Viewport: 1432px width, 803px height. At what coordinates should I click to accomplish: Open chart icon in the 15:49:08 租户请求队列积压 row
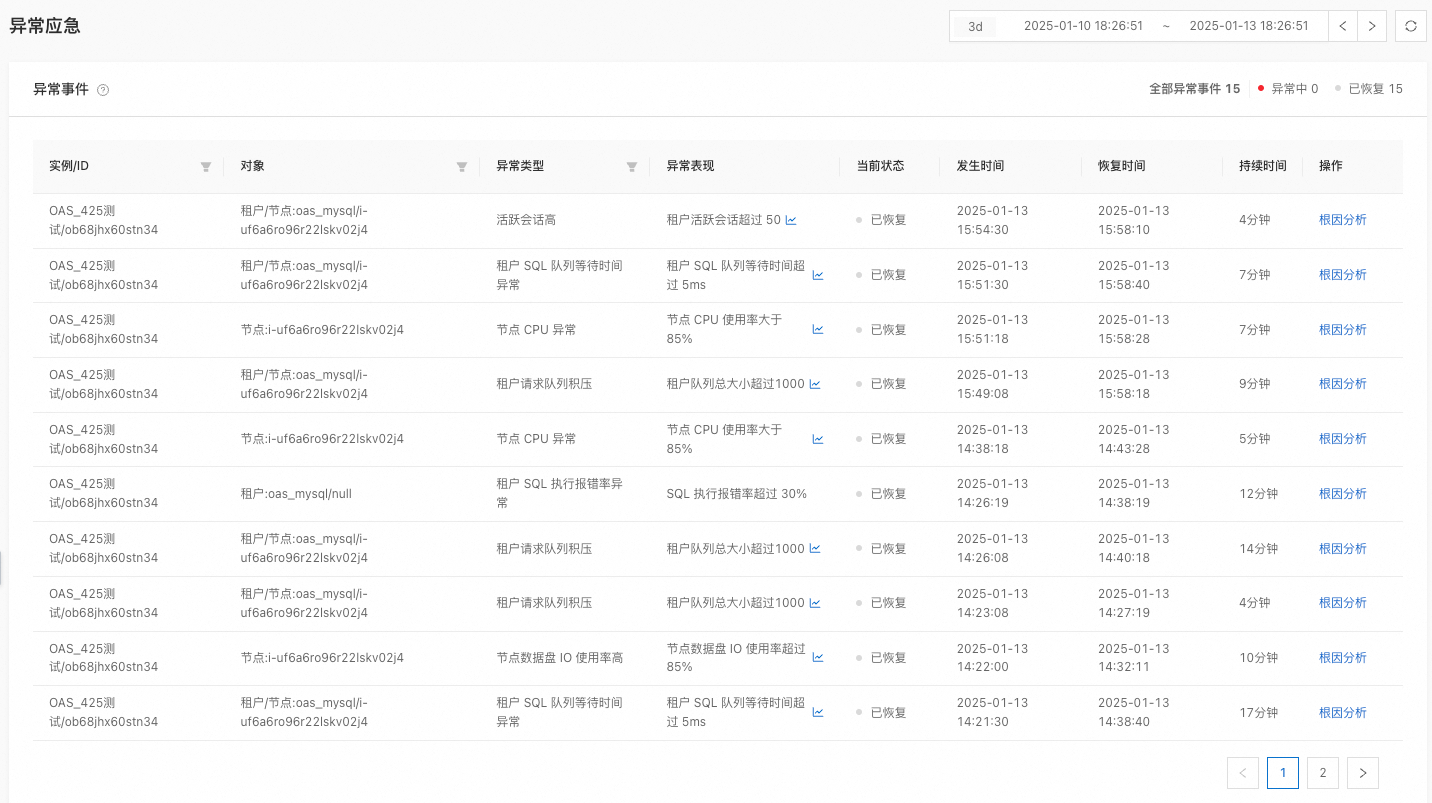(x=815, y=384)
